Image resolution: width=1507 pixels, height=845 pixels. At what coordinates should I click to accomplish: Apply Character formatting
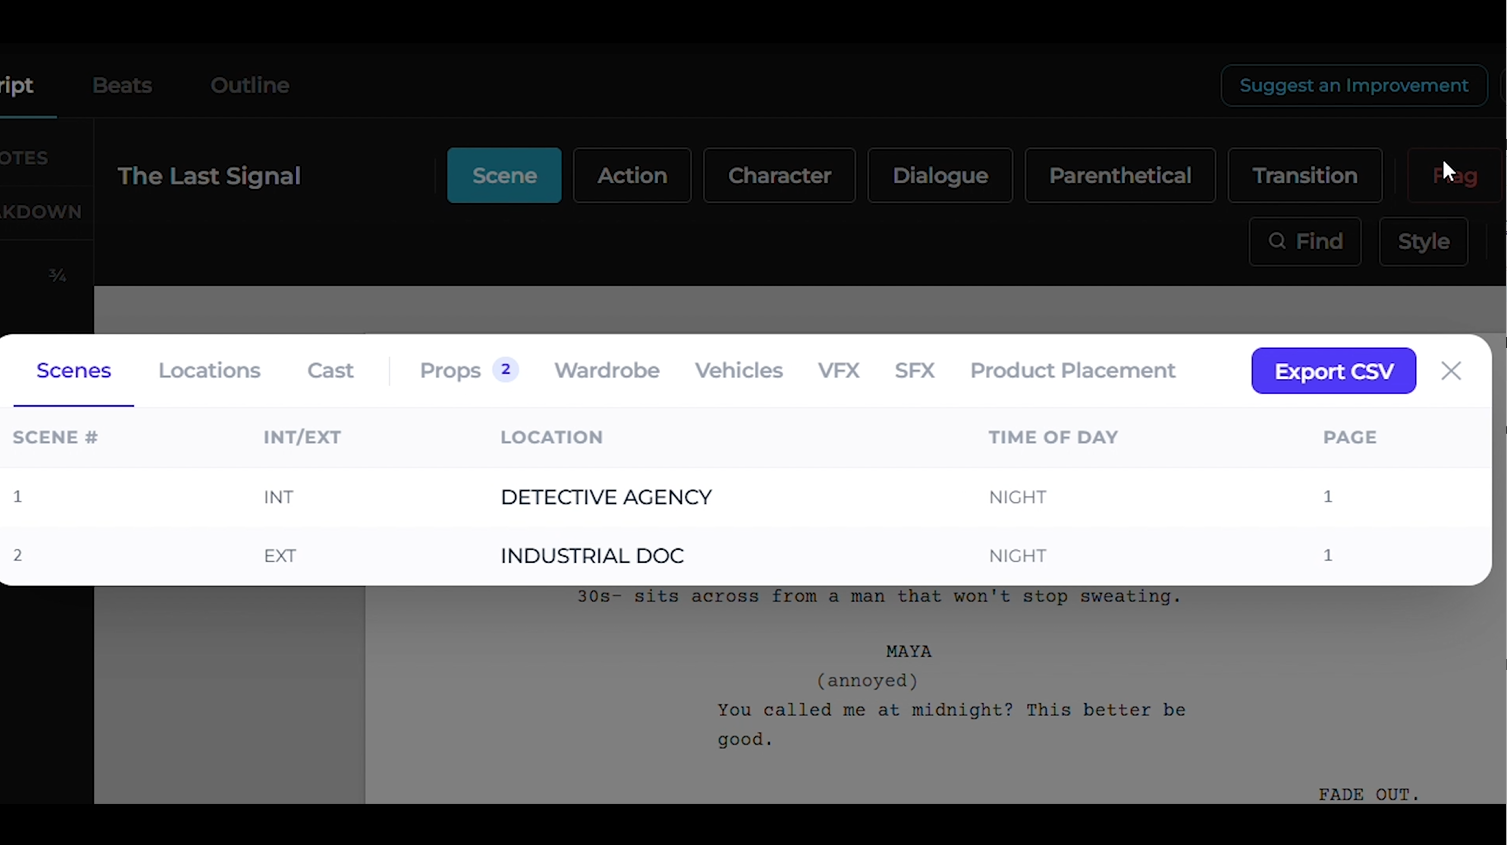pos(779,175)
